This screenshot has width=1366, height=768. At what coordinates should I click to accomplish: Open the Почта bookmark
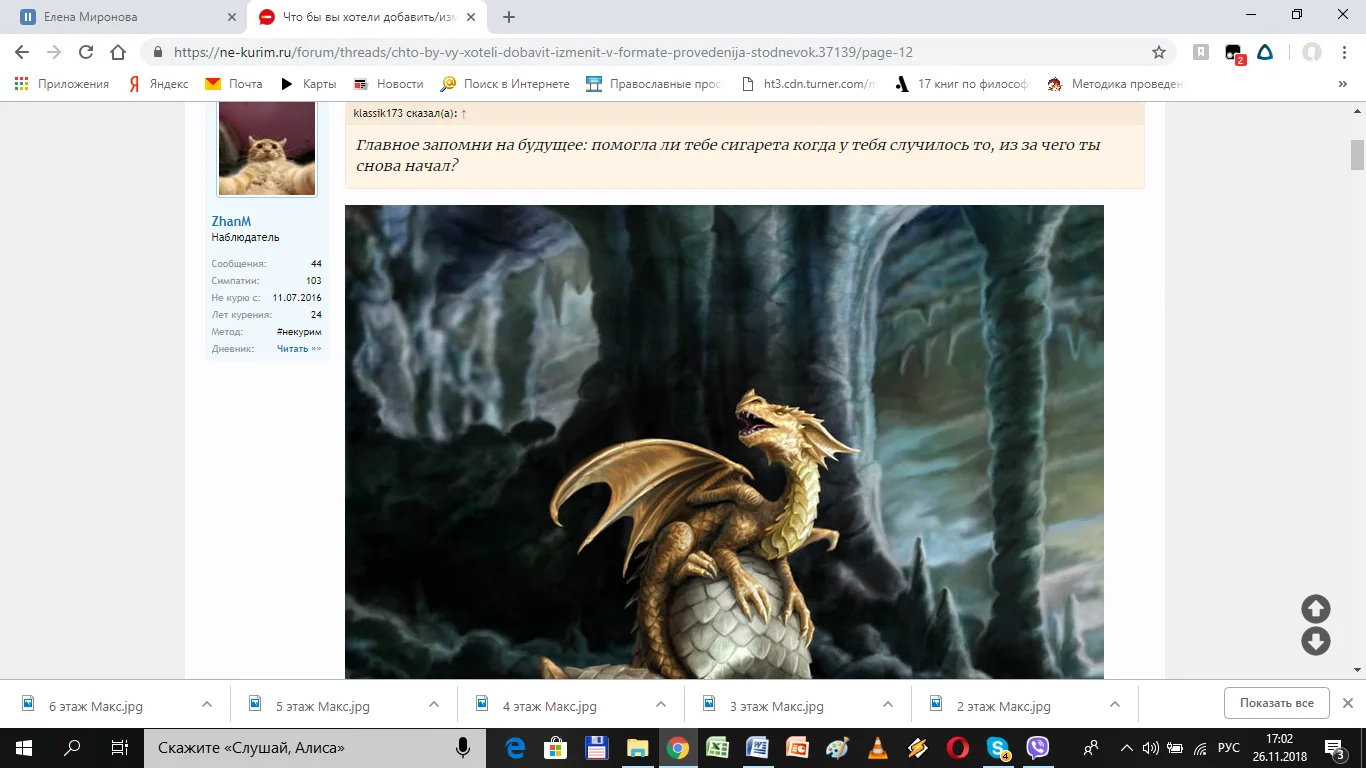coord(234,84)
